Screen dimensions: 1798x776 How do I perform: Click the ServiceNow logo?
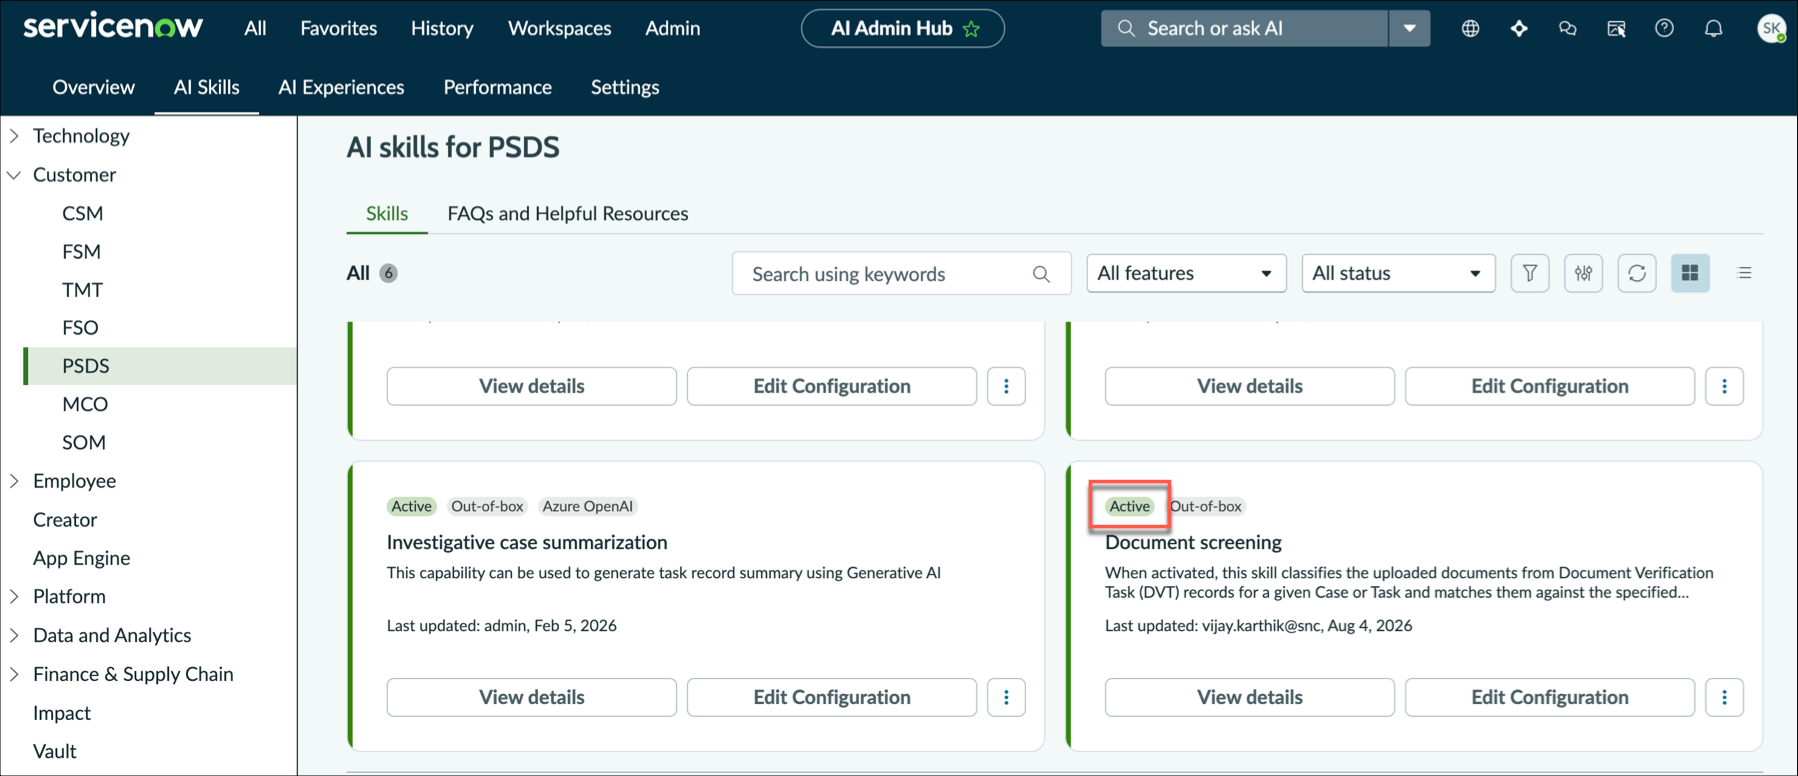113,27
